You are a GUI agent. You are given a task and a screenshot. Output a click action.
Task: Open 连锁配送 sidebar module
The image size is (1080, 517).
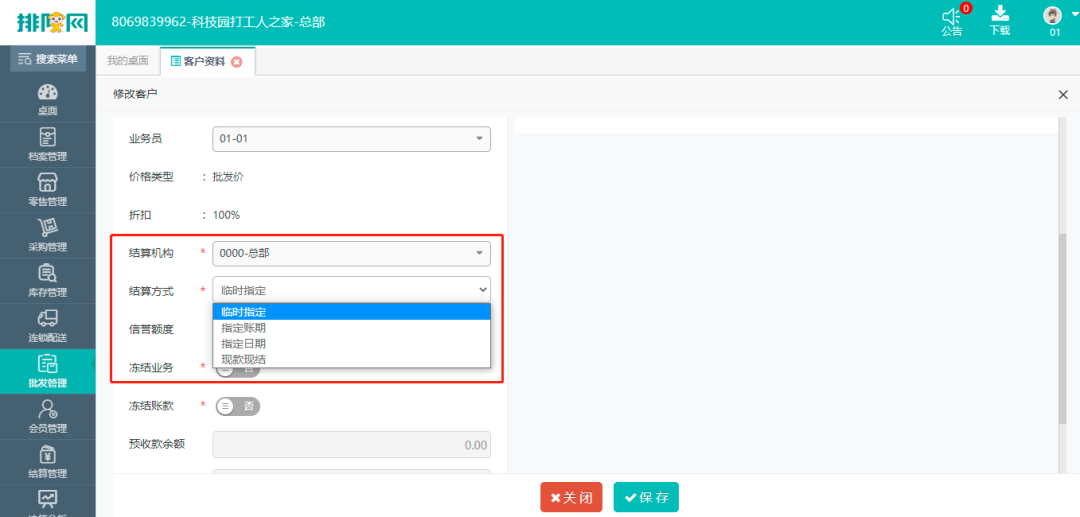tap(47, 326)
